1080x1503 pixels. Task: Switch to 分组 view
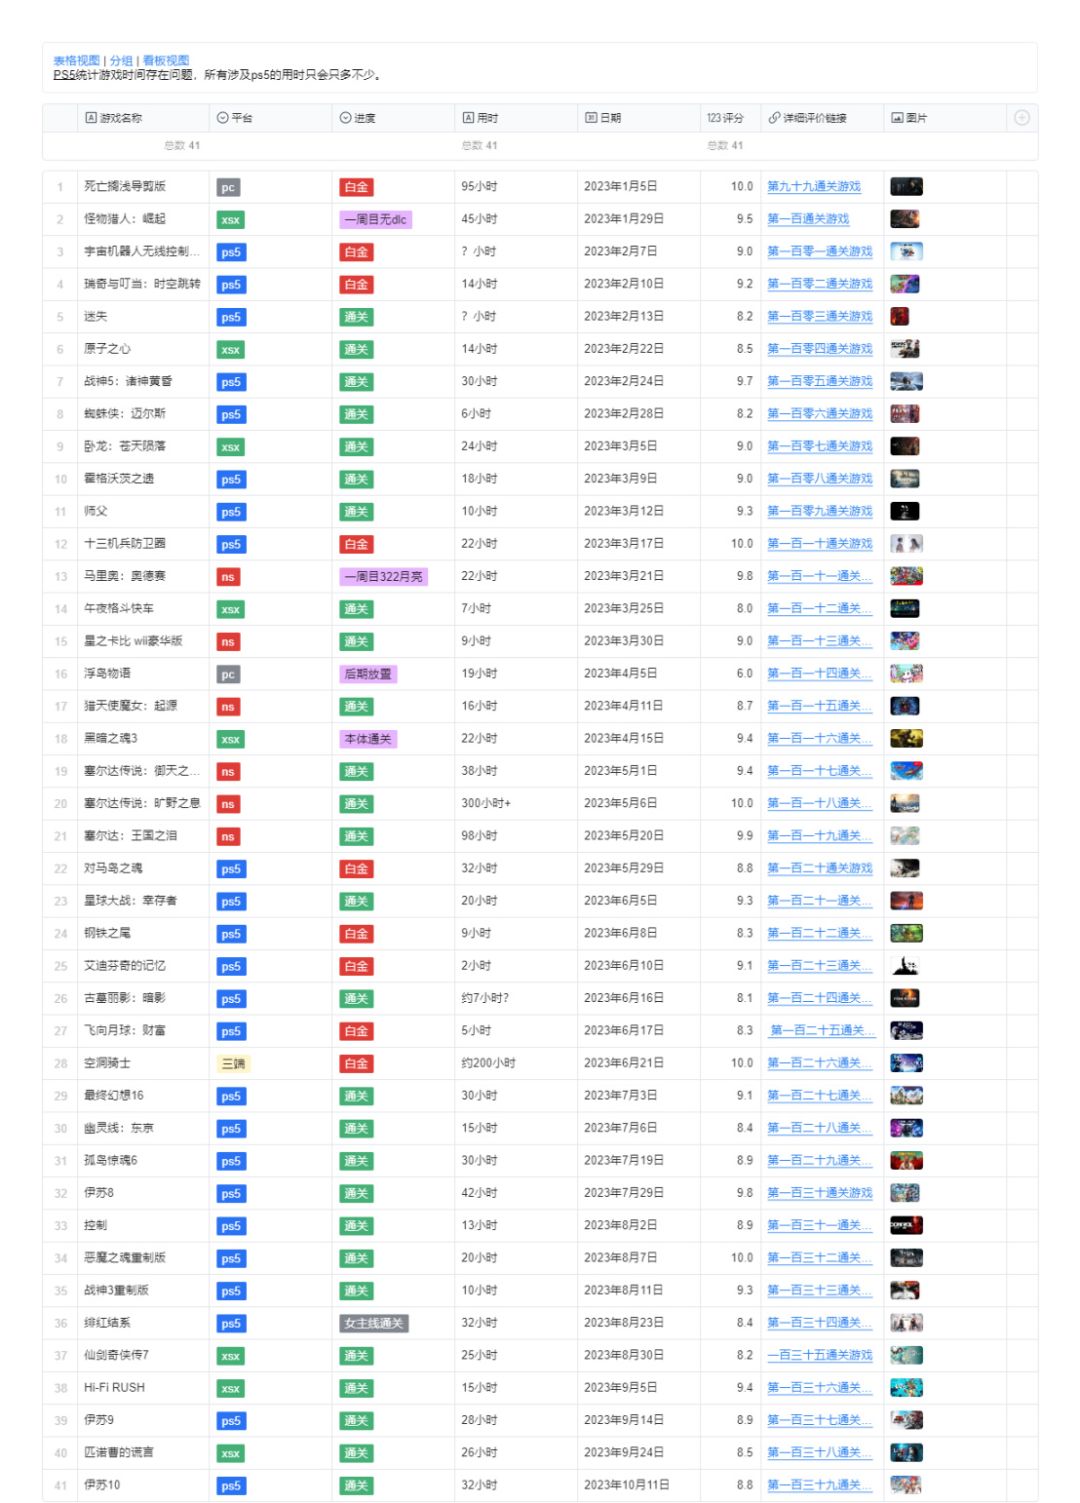121,61
